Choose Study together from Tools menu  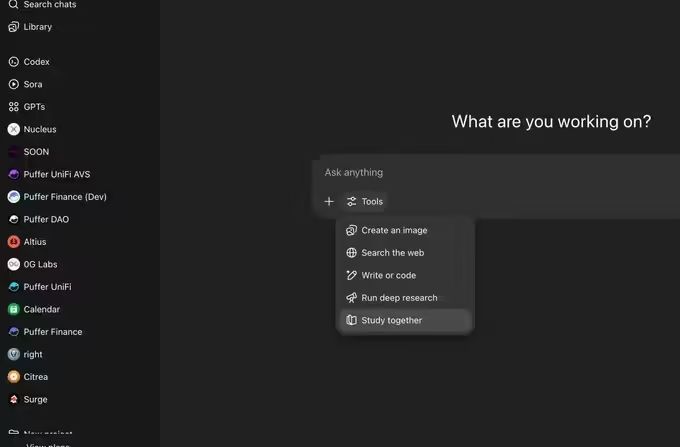[x=391, y=320]
